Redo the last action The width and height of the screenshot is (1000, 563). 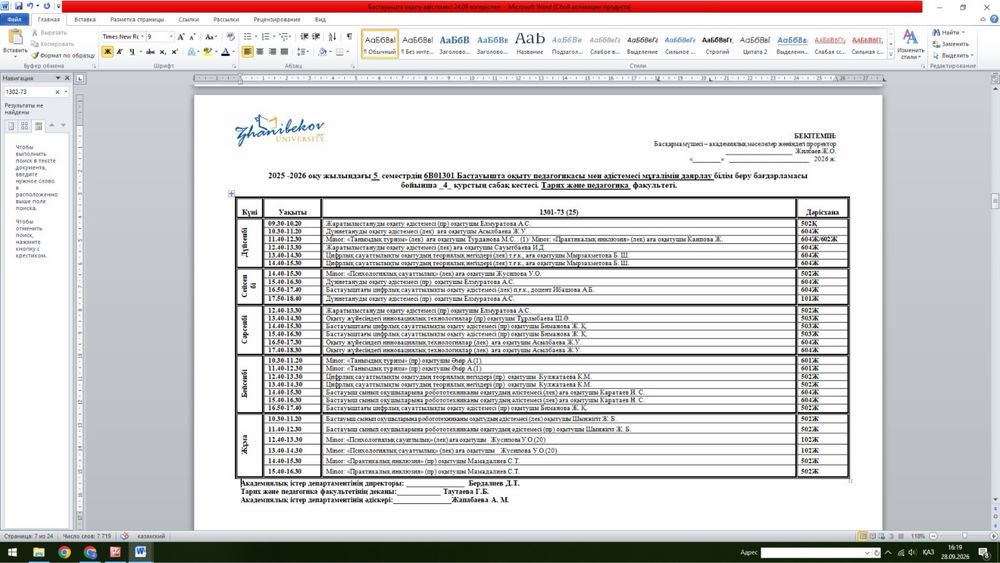(x=47, y=6)
